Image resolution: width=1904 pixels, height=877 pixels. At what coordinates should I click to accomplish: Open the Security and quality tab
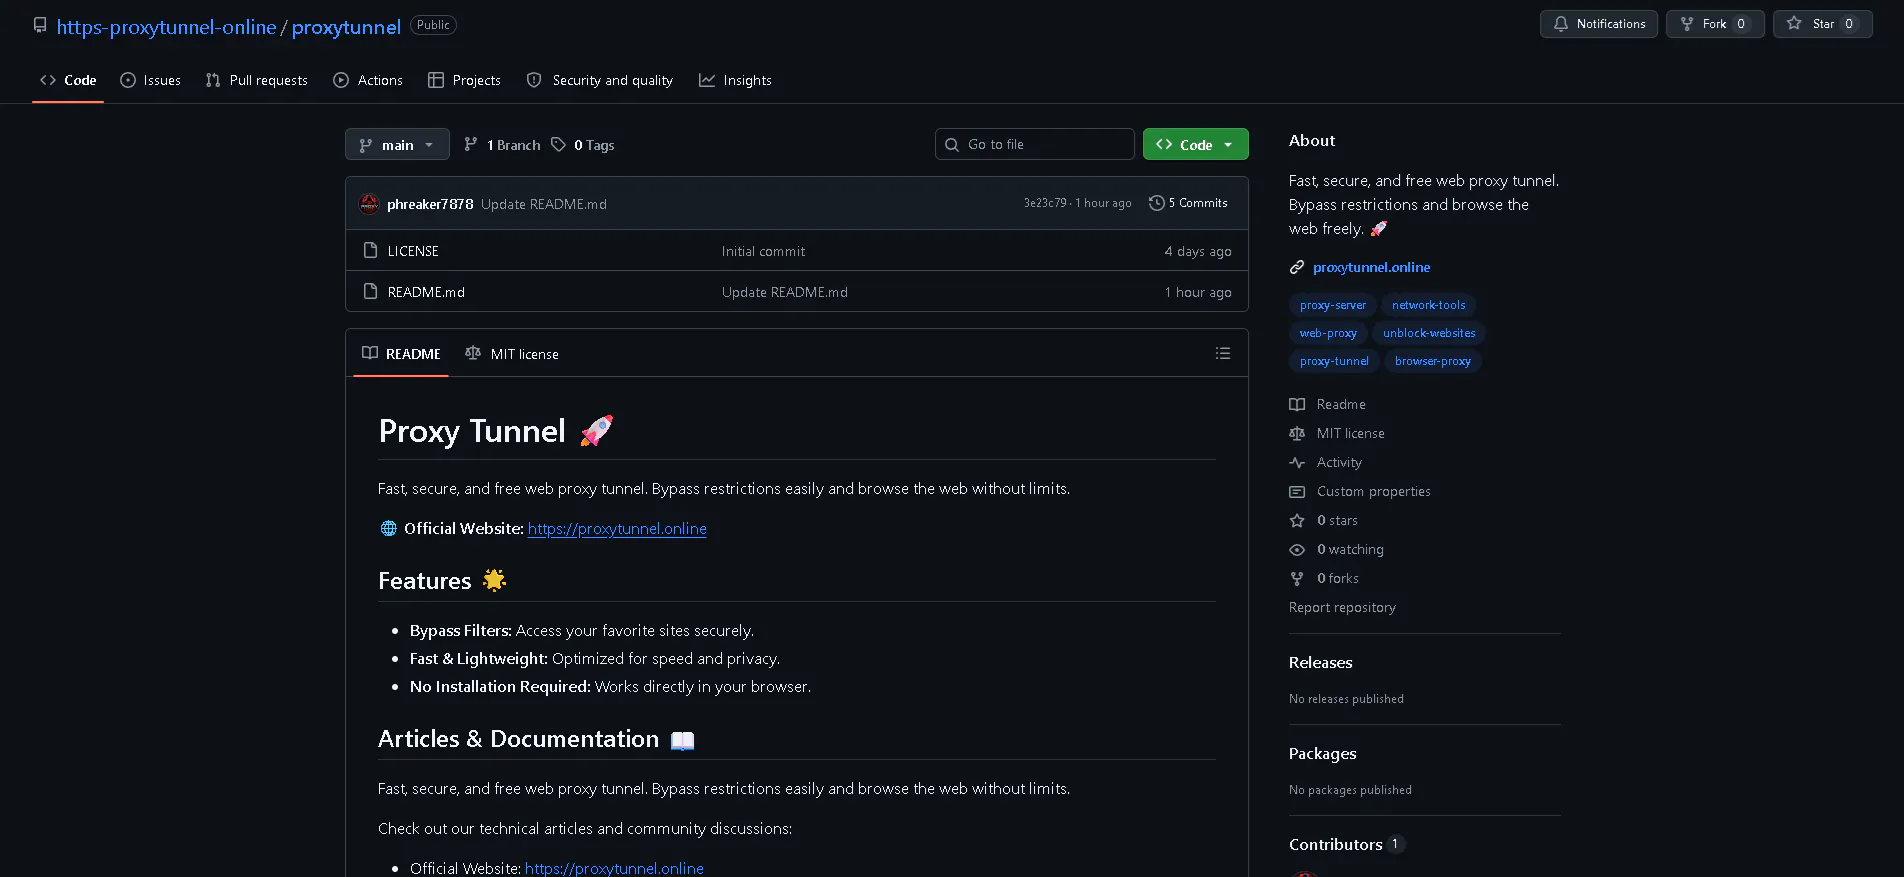pyautogui.click(x=600, y=80)
